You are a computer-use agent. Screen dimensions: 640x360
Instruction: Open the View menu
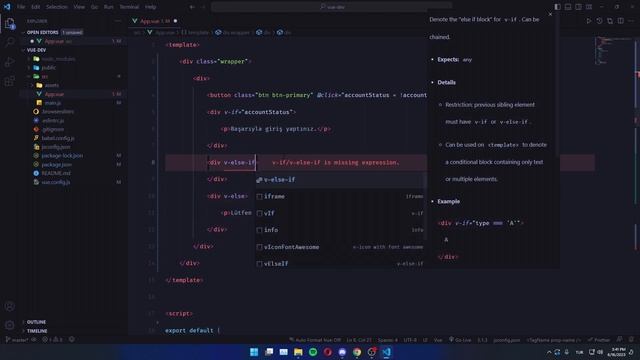click(79, 7)
